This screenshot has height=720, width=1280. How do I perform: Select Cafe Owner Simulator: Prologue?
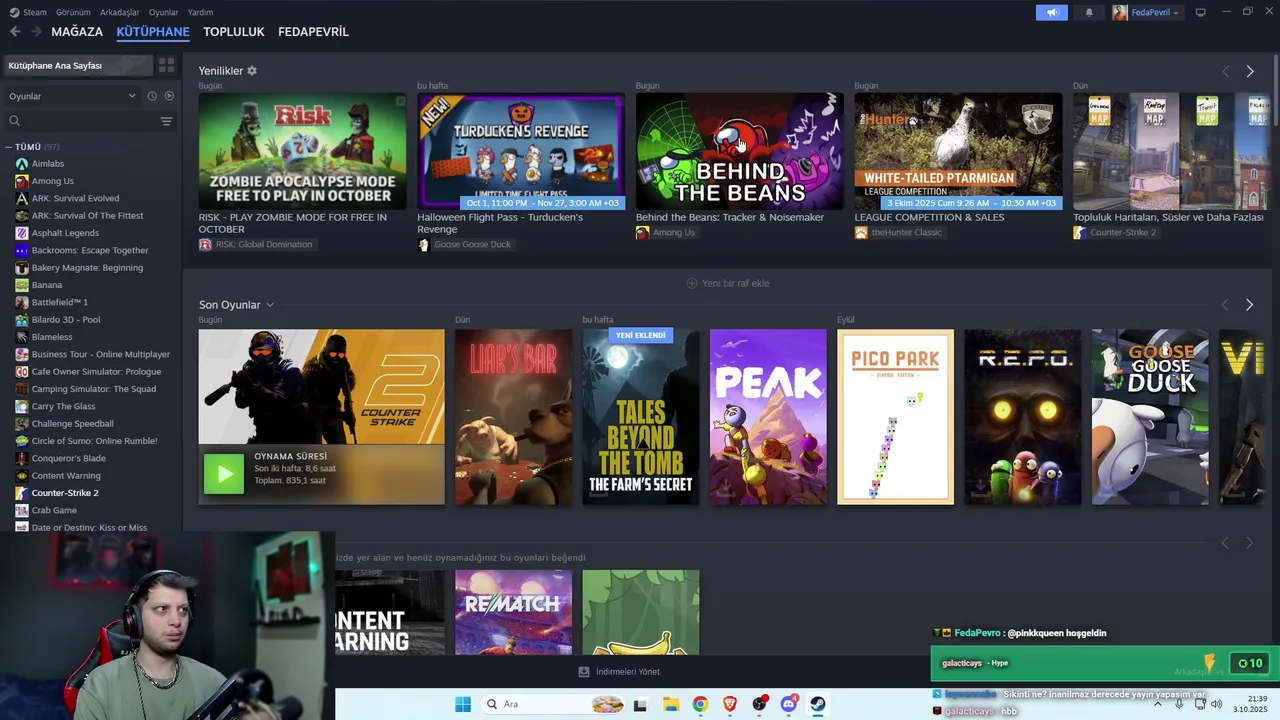(96, 371)
